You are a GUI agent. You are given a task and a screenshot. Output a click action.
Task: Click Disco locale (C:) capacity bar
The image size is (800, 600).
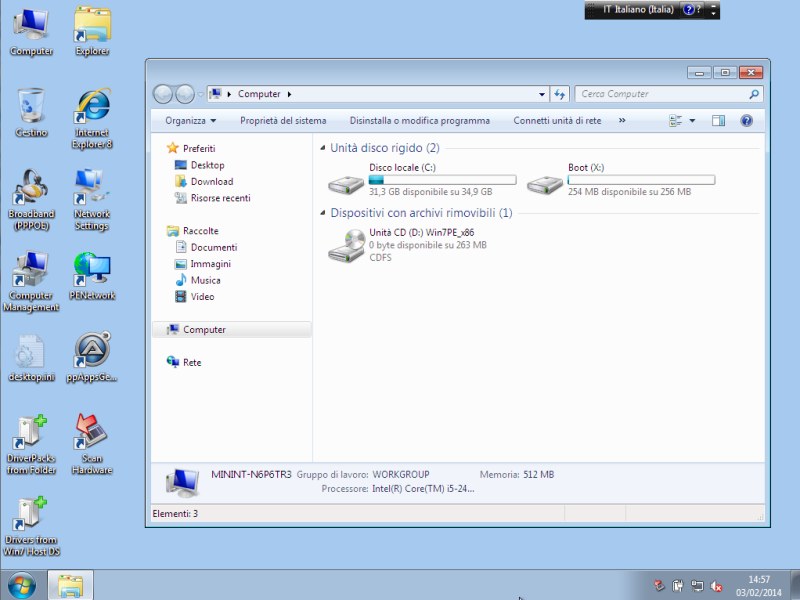point(442,180)
